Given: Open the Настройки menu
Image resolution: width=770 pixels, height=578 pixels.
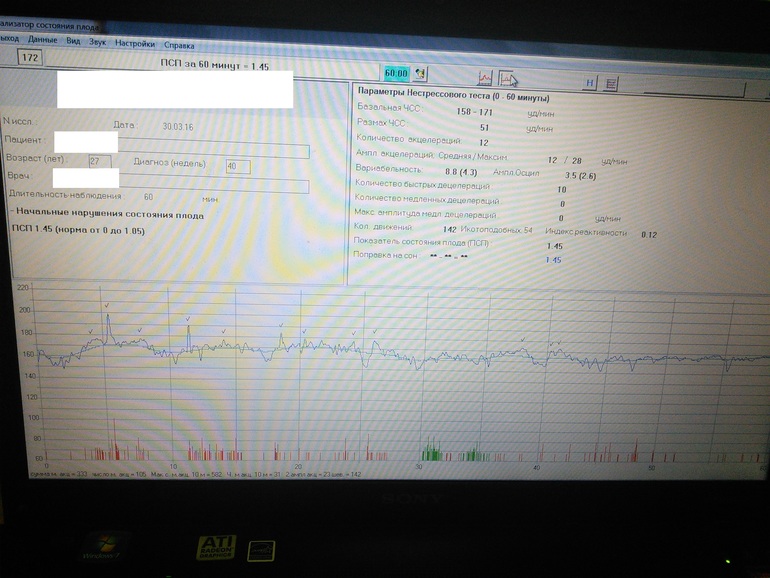Looking at the screenshot, I should [135, 44].
